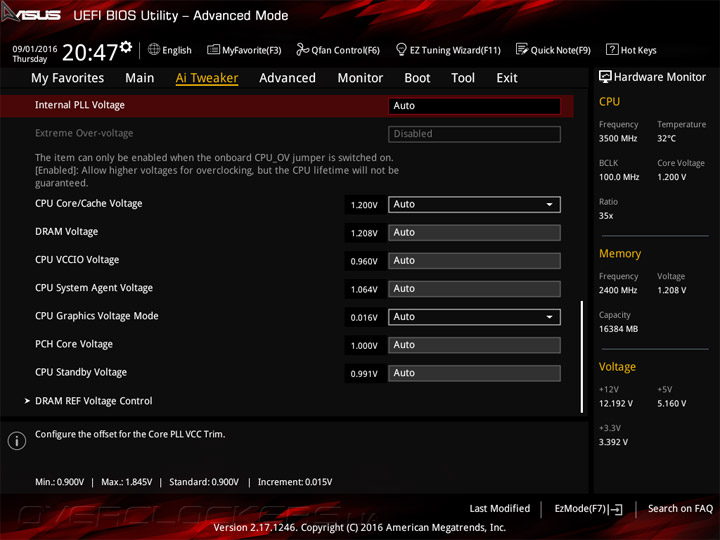Click the 3.392 V reading
Screen dimensions: 720x540
click(x=613, y=442)
